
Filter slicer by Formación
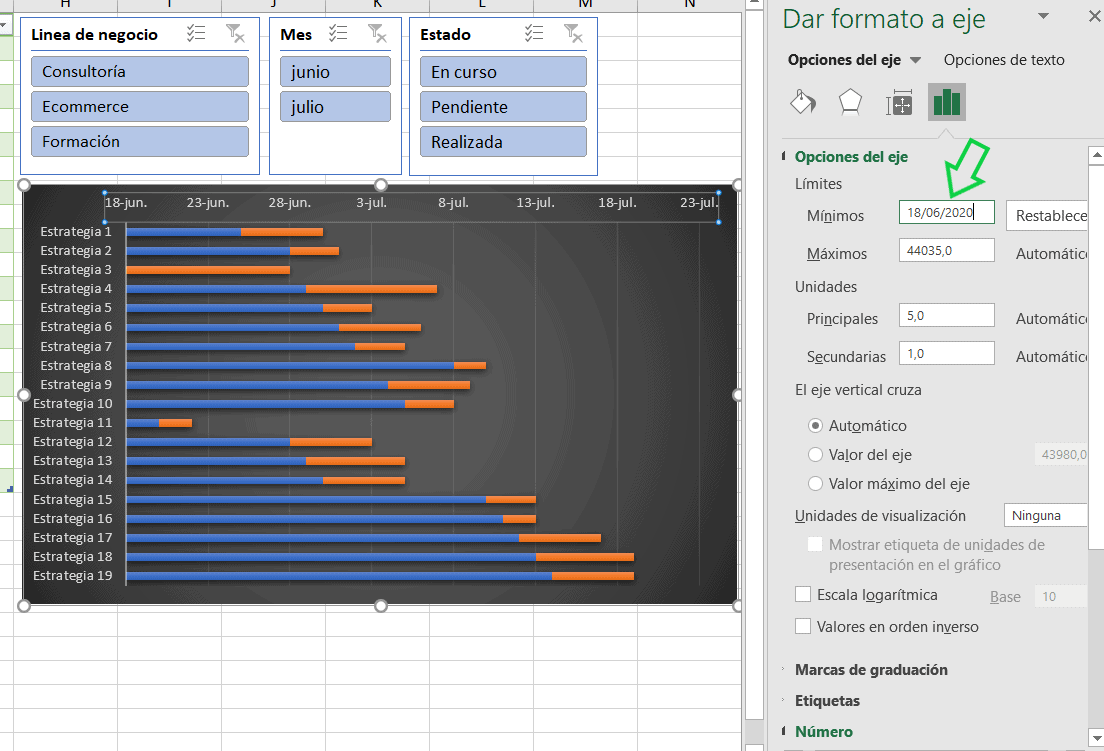[139, 141]
